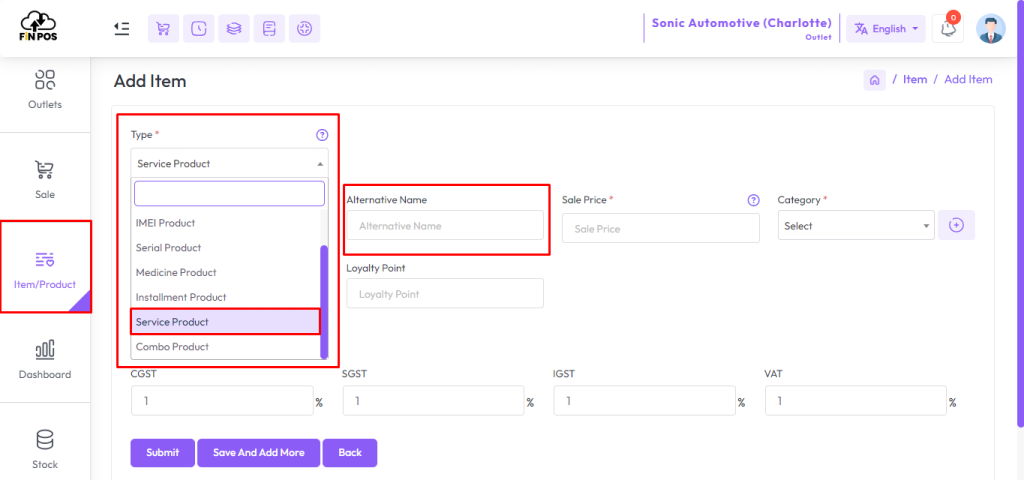Open the shopping cart shortcut icon
Image resolution: width=1024 pixels, height=480 pixels.
coord(163,29)
